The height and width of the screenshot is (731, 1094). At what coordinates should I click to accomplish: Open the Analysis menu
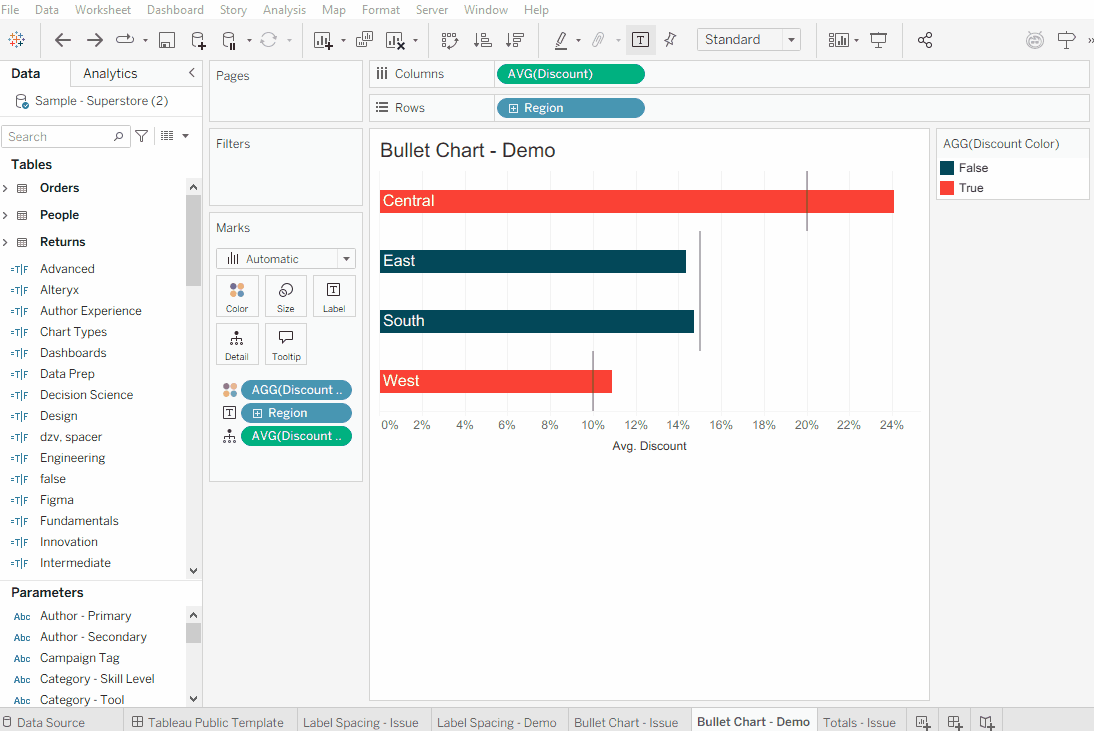point(284,10)
